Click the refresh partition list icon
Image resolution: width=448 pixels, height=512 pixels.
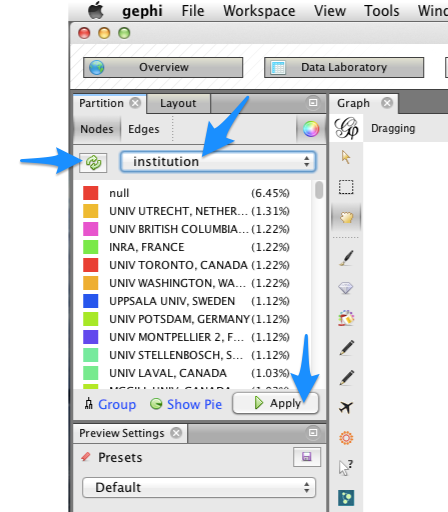tap(93, 163)
